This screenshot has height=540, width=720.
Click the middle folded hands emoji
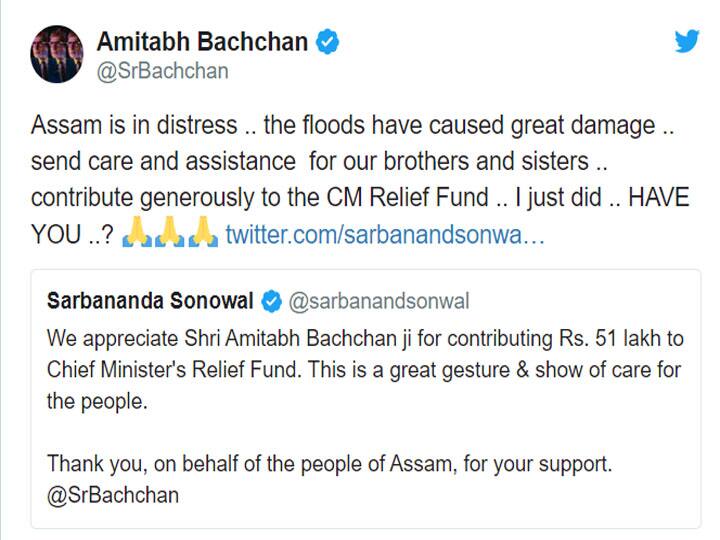171,236
